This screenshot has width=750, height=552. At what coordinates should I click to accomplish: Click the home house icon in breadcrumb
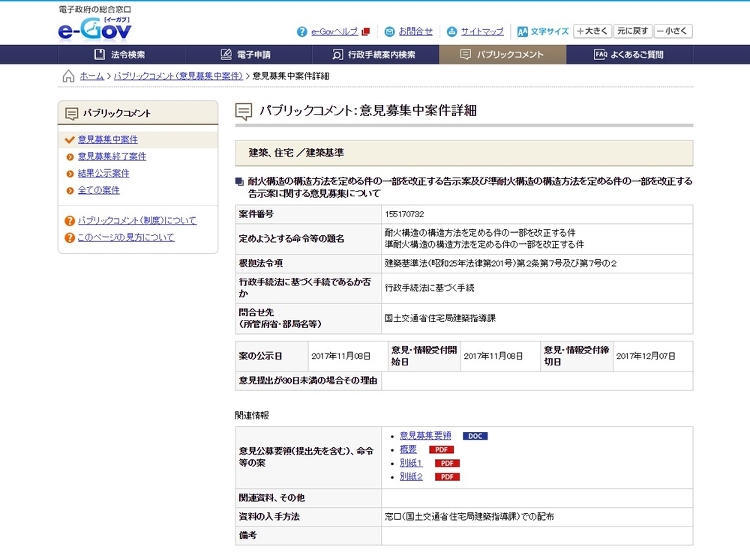pyautogui.click(x=68, y=76)
